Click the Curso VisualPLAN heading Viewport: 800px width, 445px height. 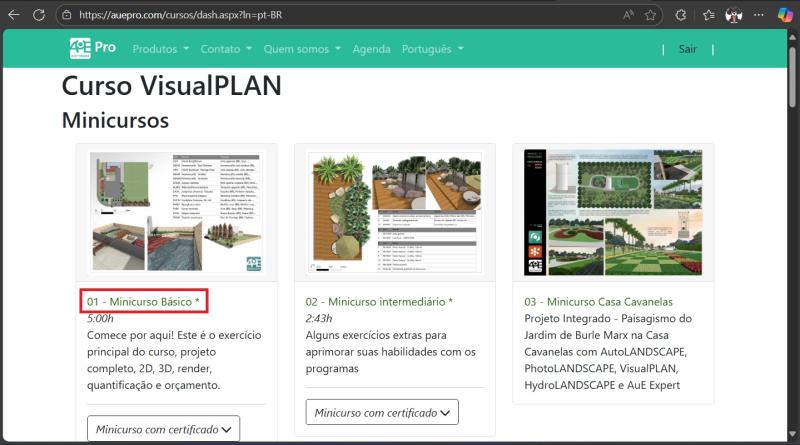(x=171, y=85)
